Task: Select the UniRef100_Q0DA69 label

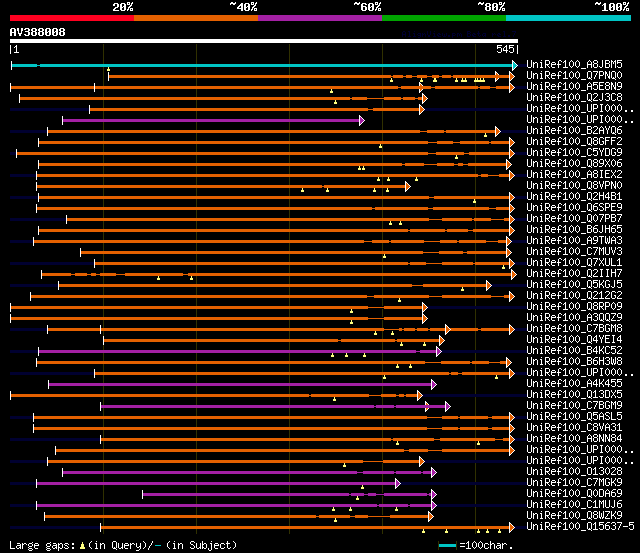Action: pyautogui.click(x=574, y=494)
